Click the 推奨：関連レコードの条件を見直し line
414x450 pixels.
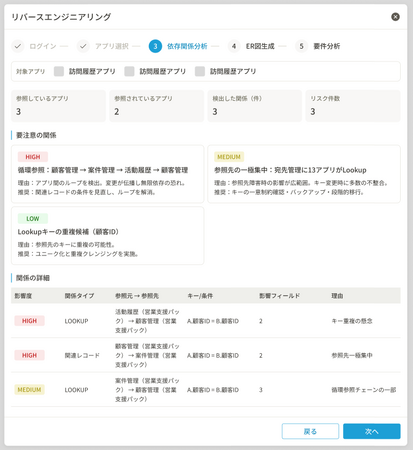(87, 192)
